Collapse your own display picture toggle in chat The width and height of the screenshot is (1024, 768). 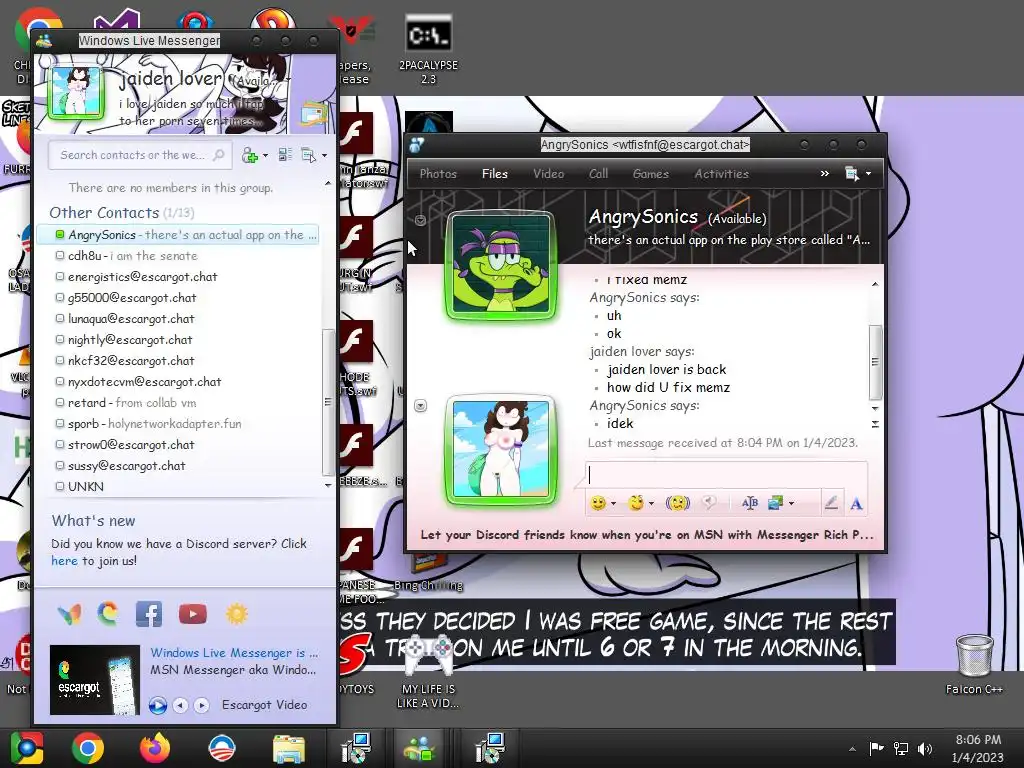coord(421,406)
